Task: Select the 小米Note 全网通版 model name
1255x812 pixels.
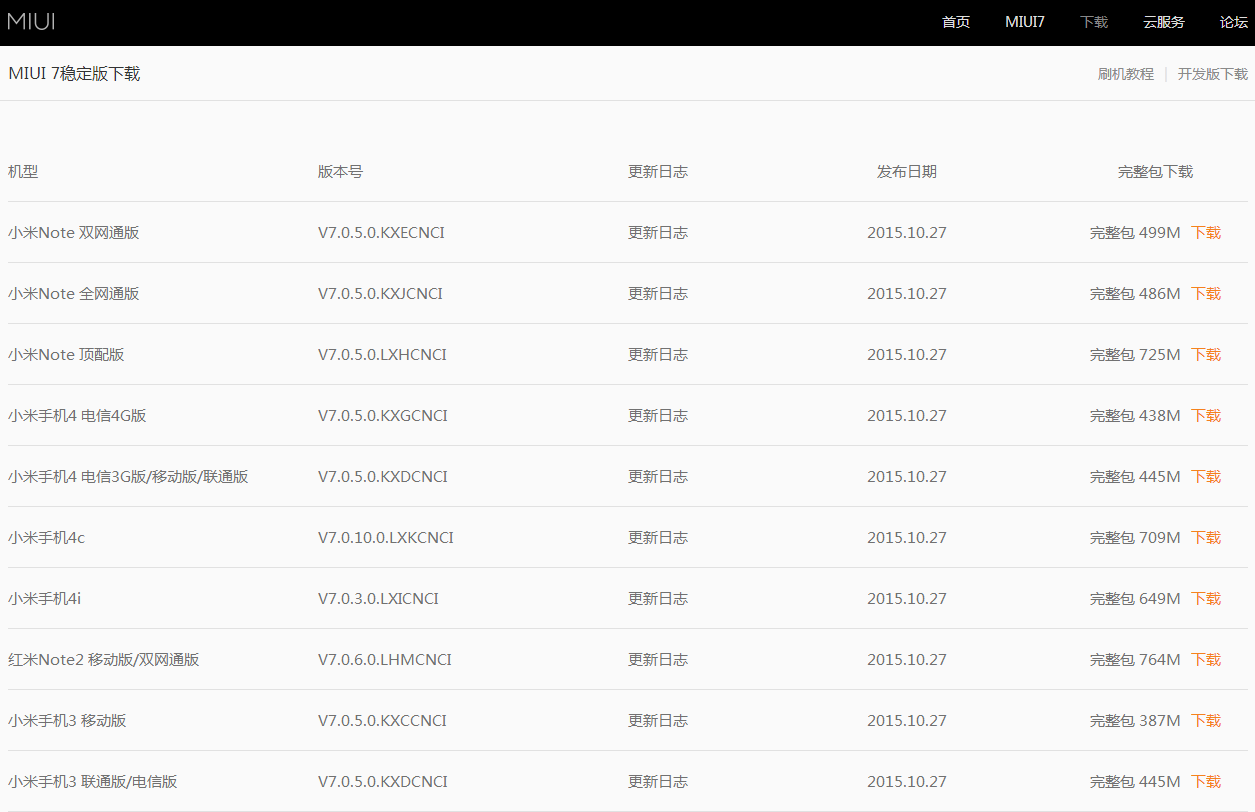Action: 74,294
